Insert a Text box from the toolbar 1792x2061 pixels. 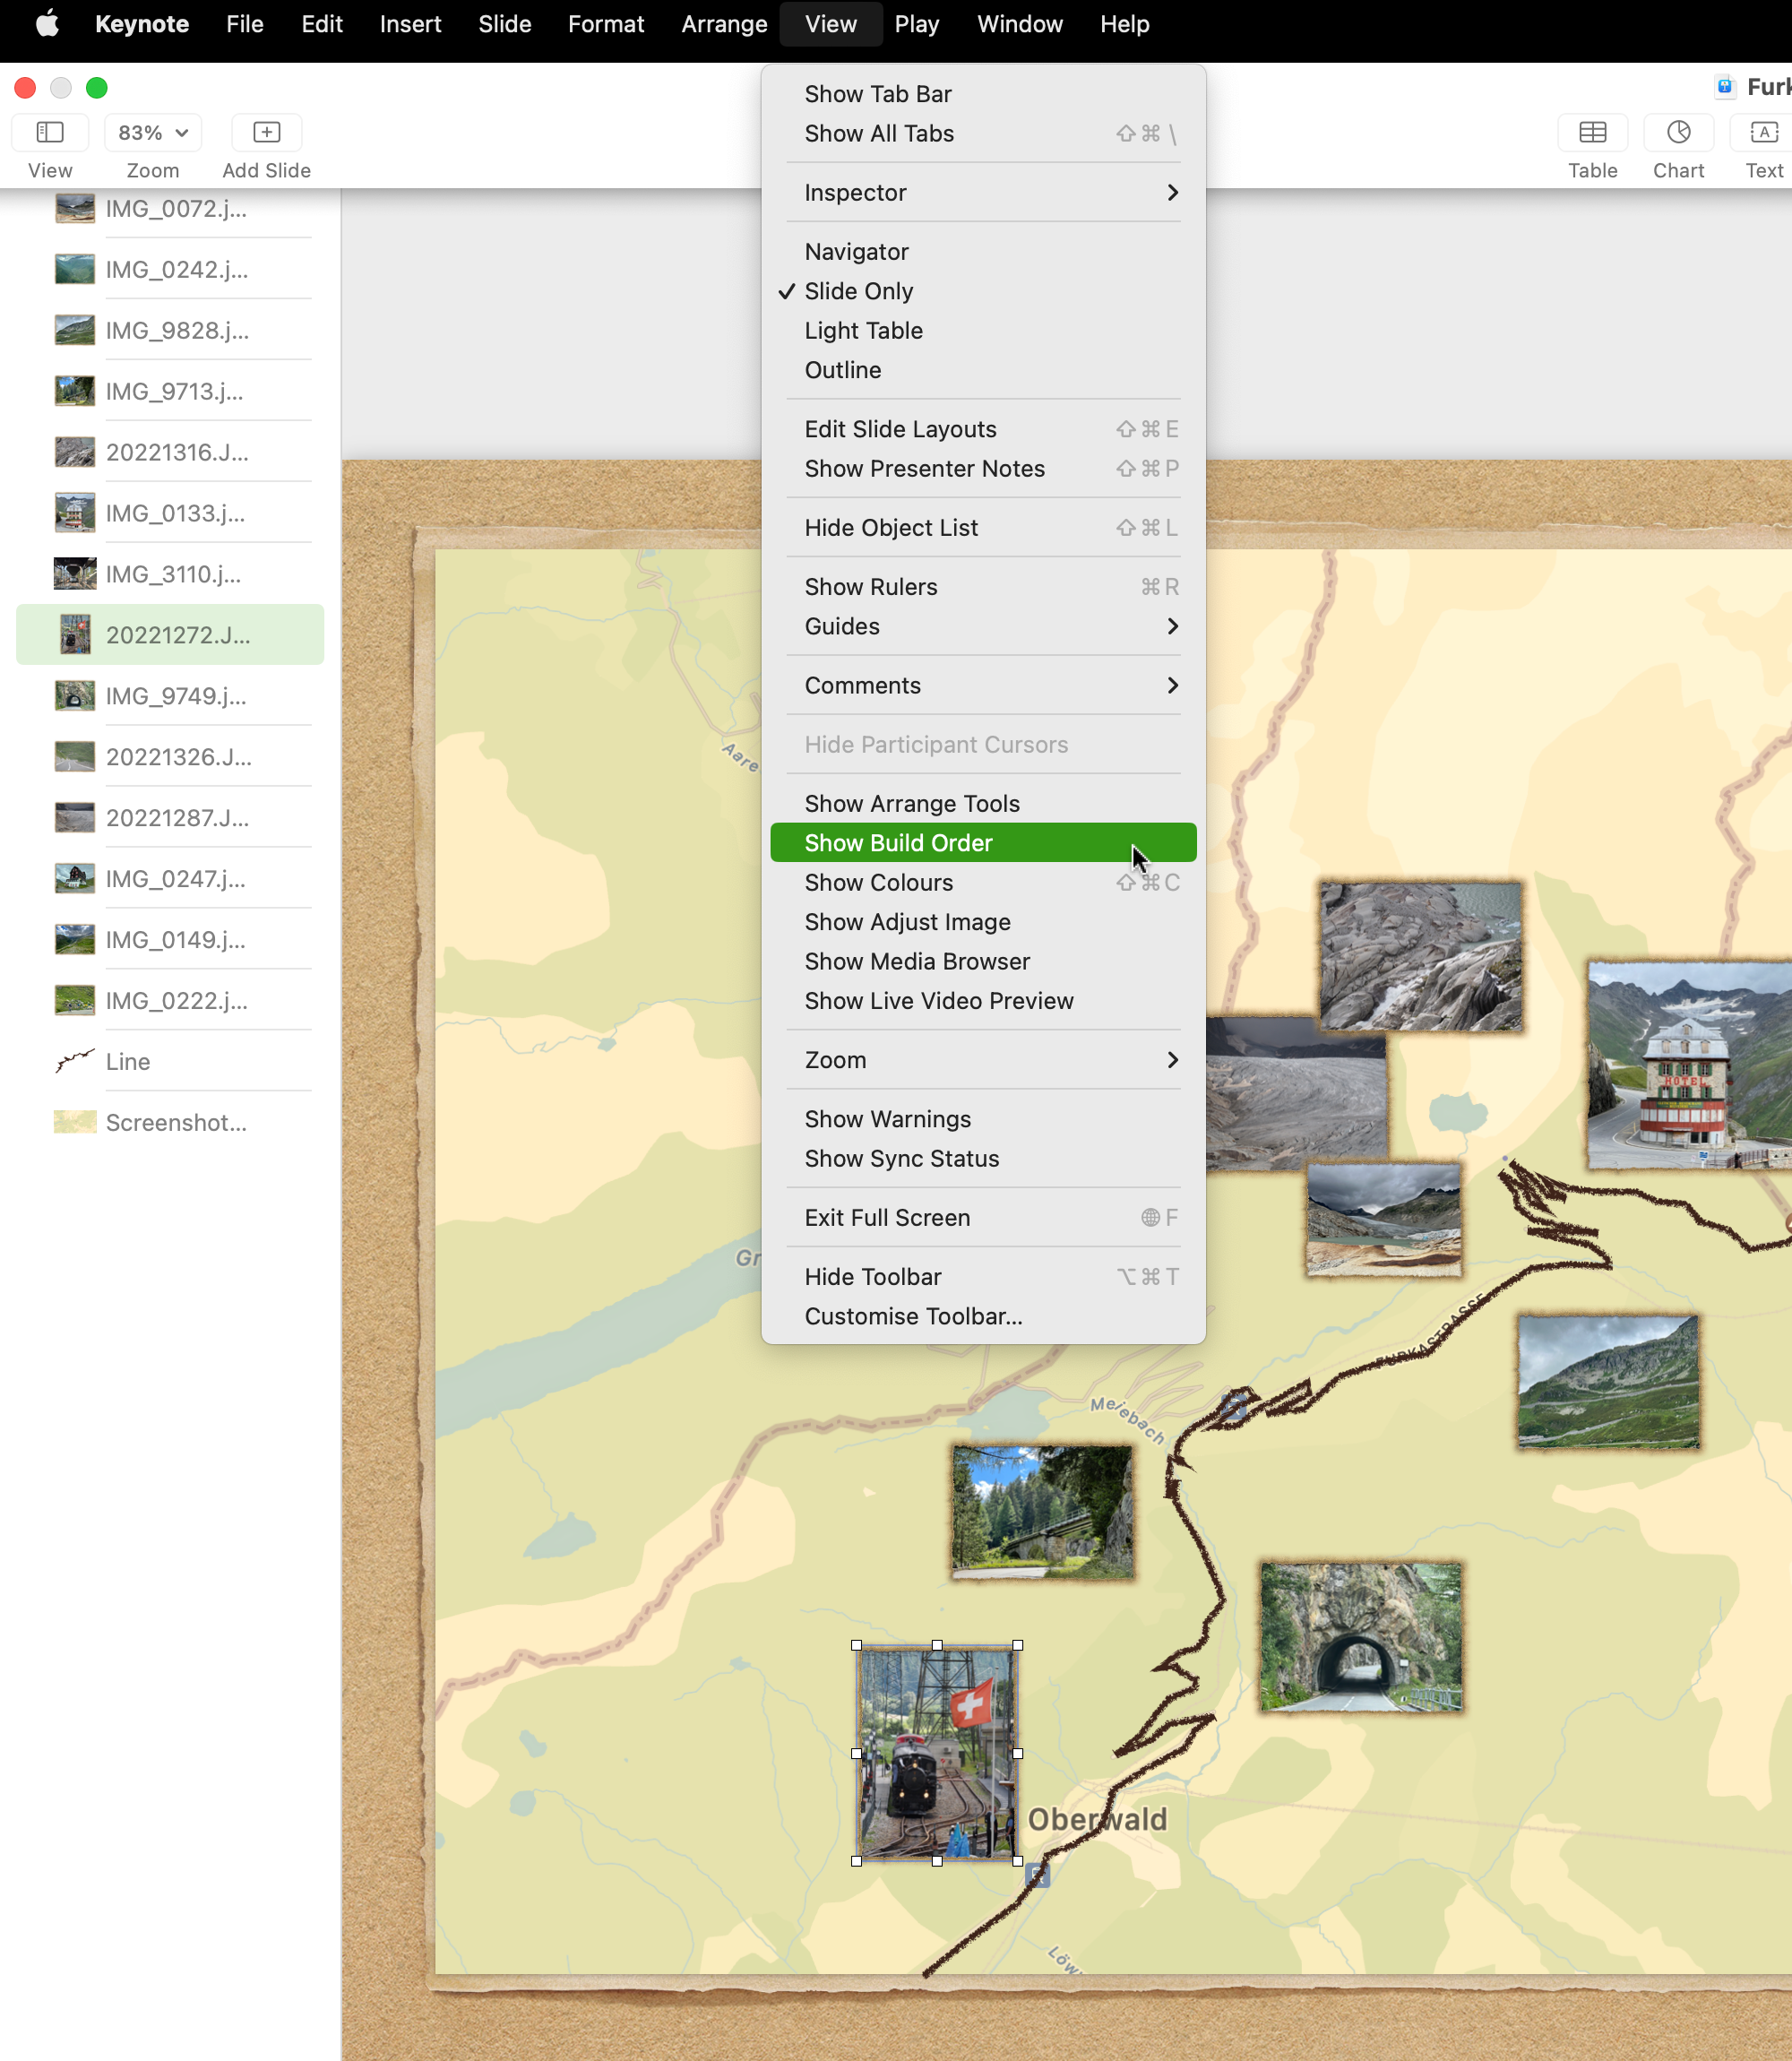pyautogui.click(x=1764, y=132)
